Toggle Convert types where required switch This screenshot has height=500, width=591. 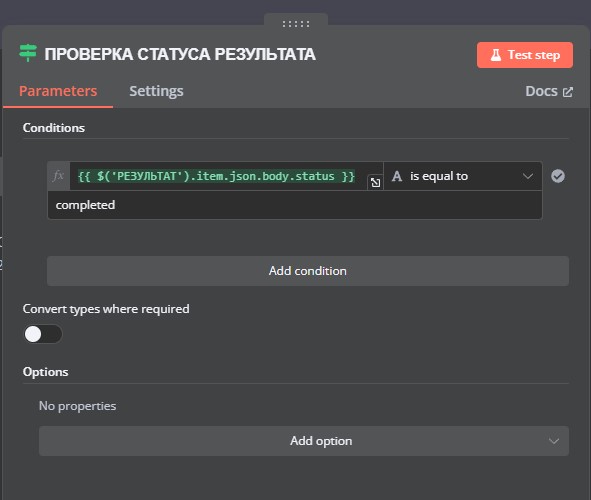click(43, 334)
